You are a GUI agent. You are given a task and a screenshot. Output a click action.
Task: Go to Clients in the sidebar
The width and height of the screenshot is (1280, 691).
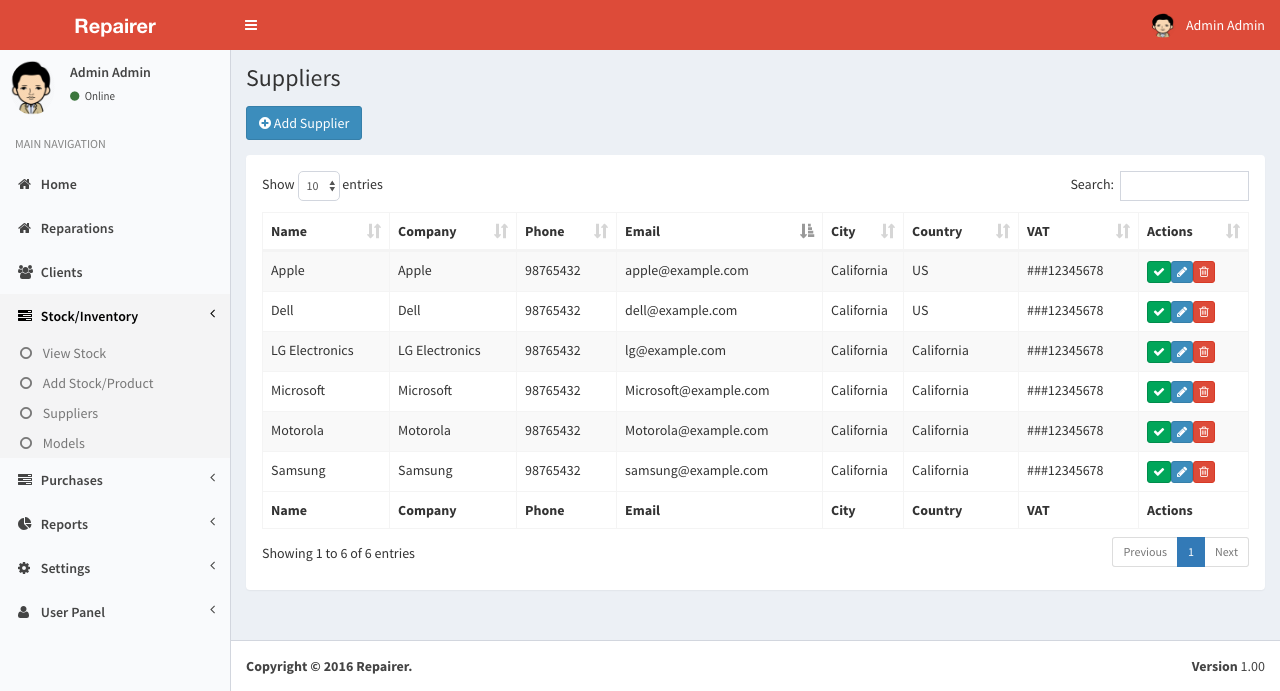tap(61, 272)
